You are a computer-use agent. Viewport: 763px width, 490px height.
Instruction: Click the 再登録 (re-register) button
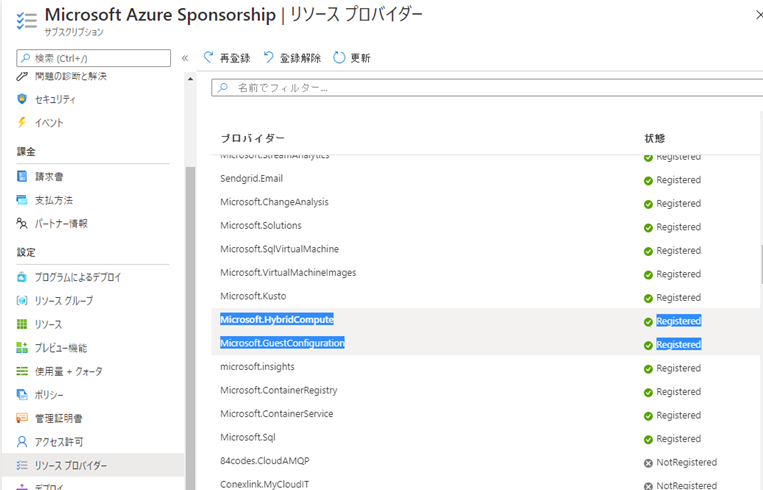227,58
